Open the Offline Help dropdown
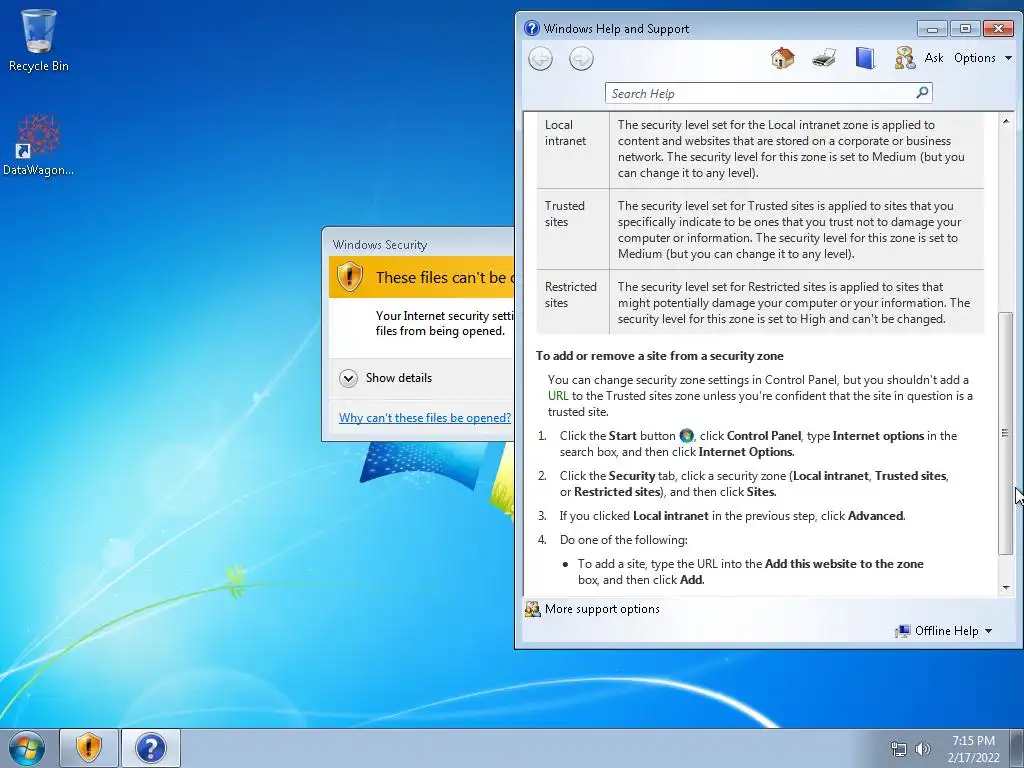Image resolution: width=1024 pixels, height=768 pixels. tap(953, 631)
